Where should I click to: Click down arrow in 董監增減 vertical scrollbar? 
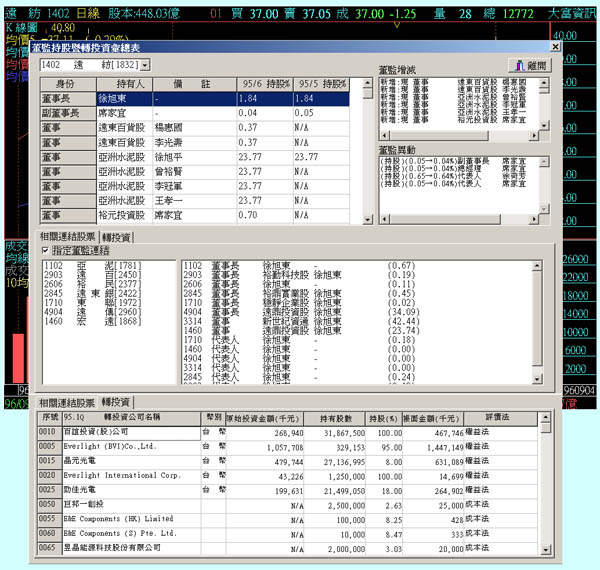click(x=544, y=125)
